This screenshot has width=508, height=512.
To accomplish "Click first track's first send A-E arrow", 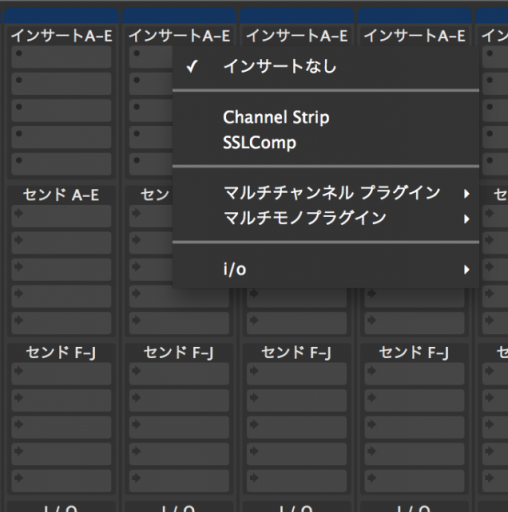I will [x=19, y=213].
